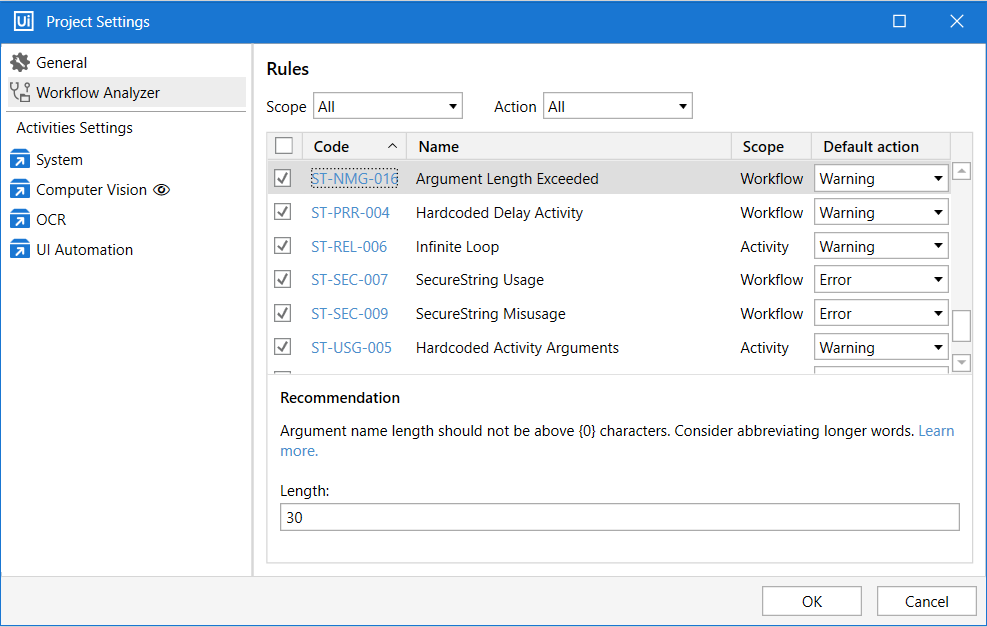Click the UI Automation icon
The width and height of the screenshot is (987, 627).
20,250
